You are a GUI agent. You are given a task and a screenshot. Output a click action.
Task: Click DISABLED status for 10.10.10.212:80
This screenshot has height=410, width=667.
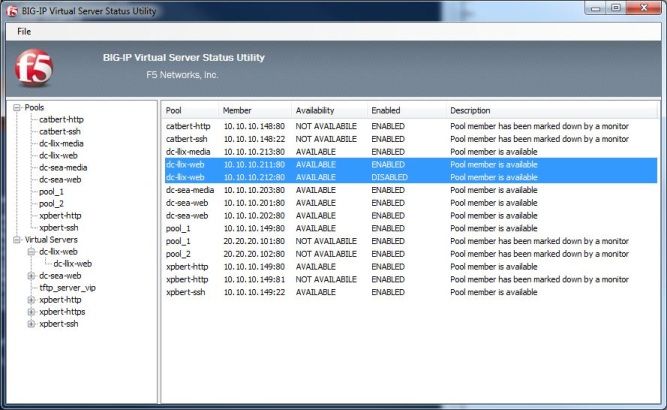pyautogui.click(x=389, y=177)
